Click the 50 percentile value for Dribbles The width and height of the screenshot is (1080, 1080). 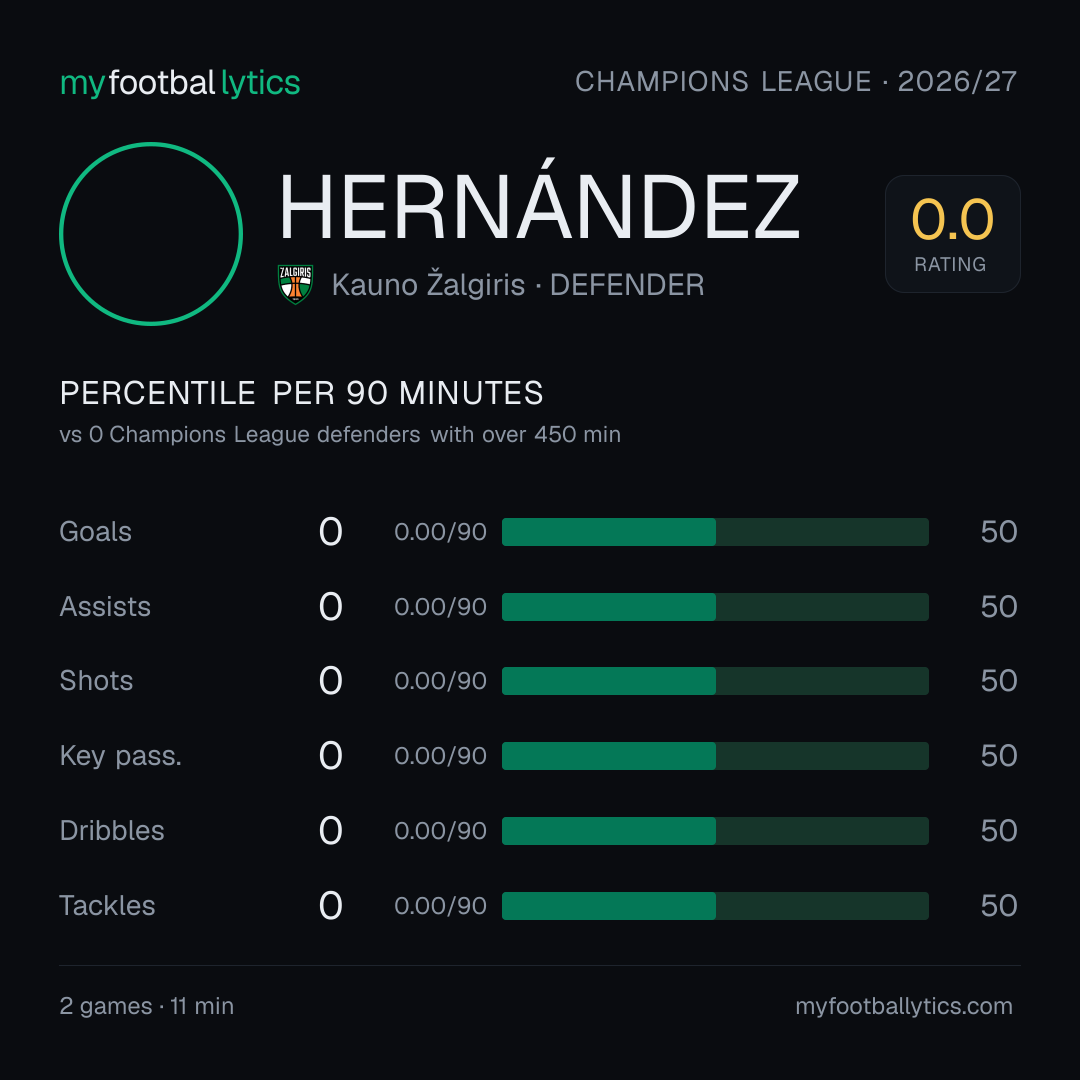pos(999,831)
